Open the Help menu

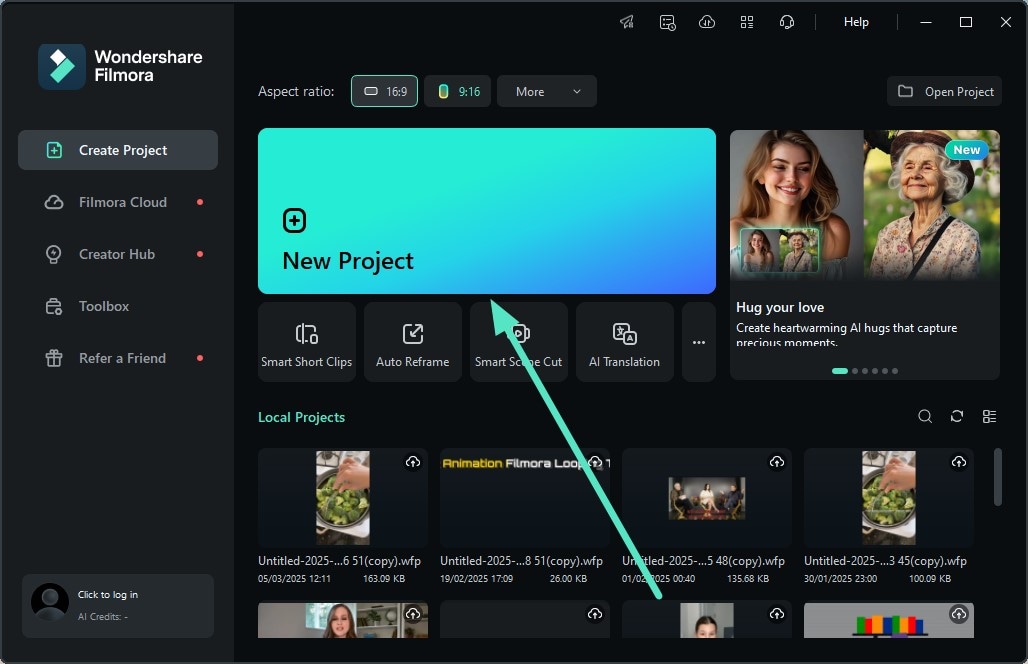click(856, 22)
